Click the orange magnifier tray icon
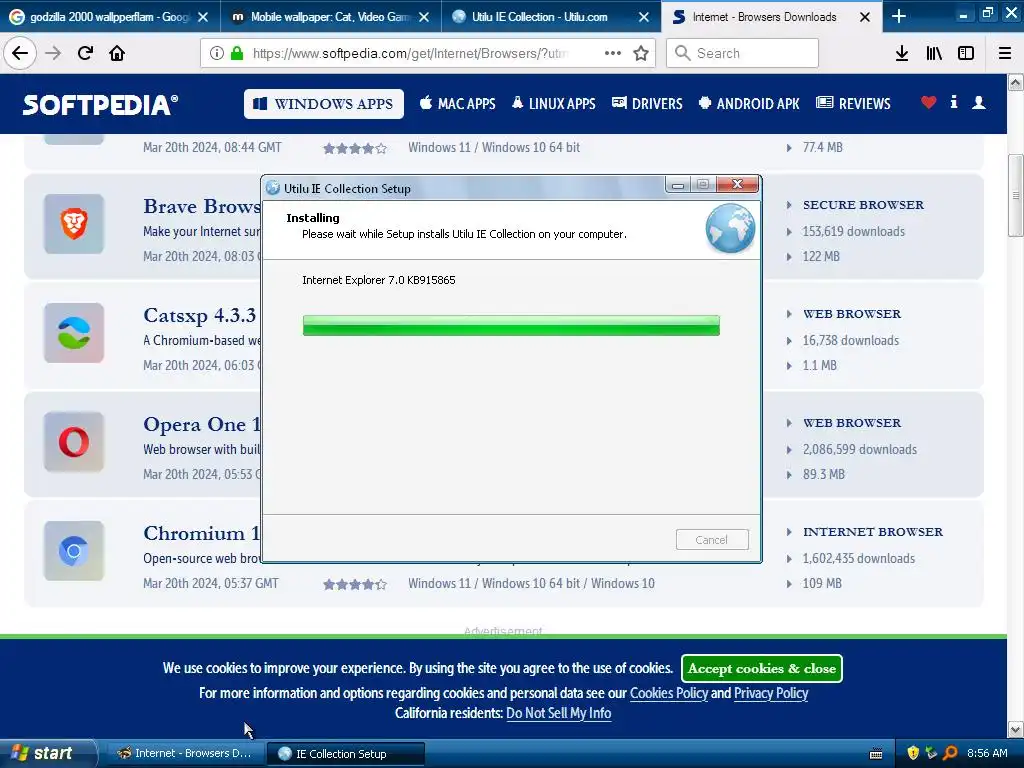The height and width of the screenshot is (768, 1024). (x=950, y=753)
